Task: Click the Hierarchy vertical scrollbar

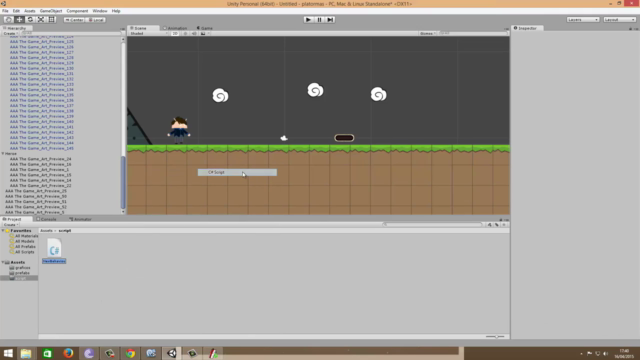Action: (123, 182)
